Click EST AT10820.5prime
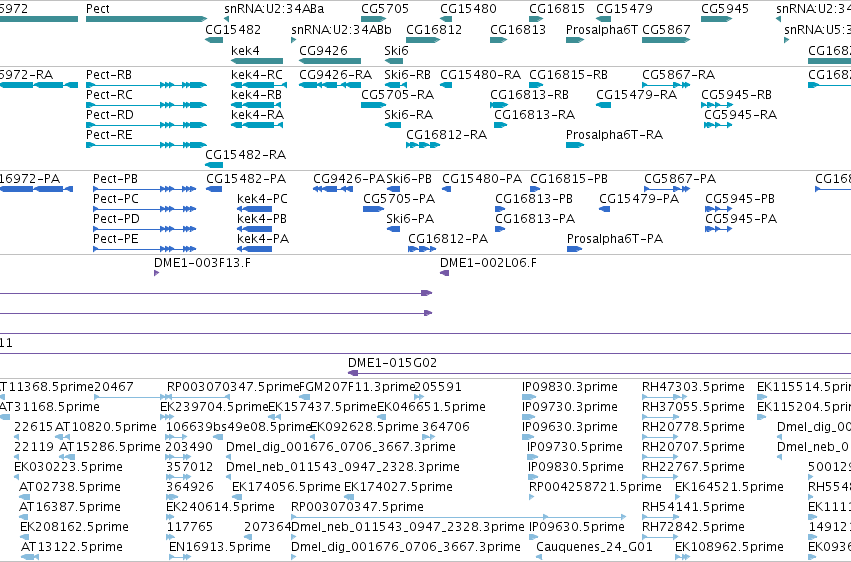This screenshot has width=851, height=562. [106, 426]
